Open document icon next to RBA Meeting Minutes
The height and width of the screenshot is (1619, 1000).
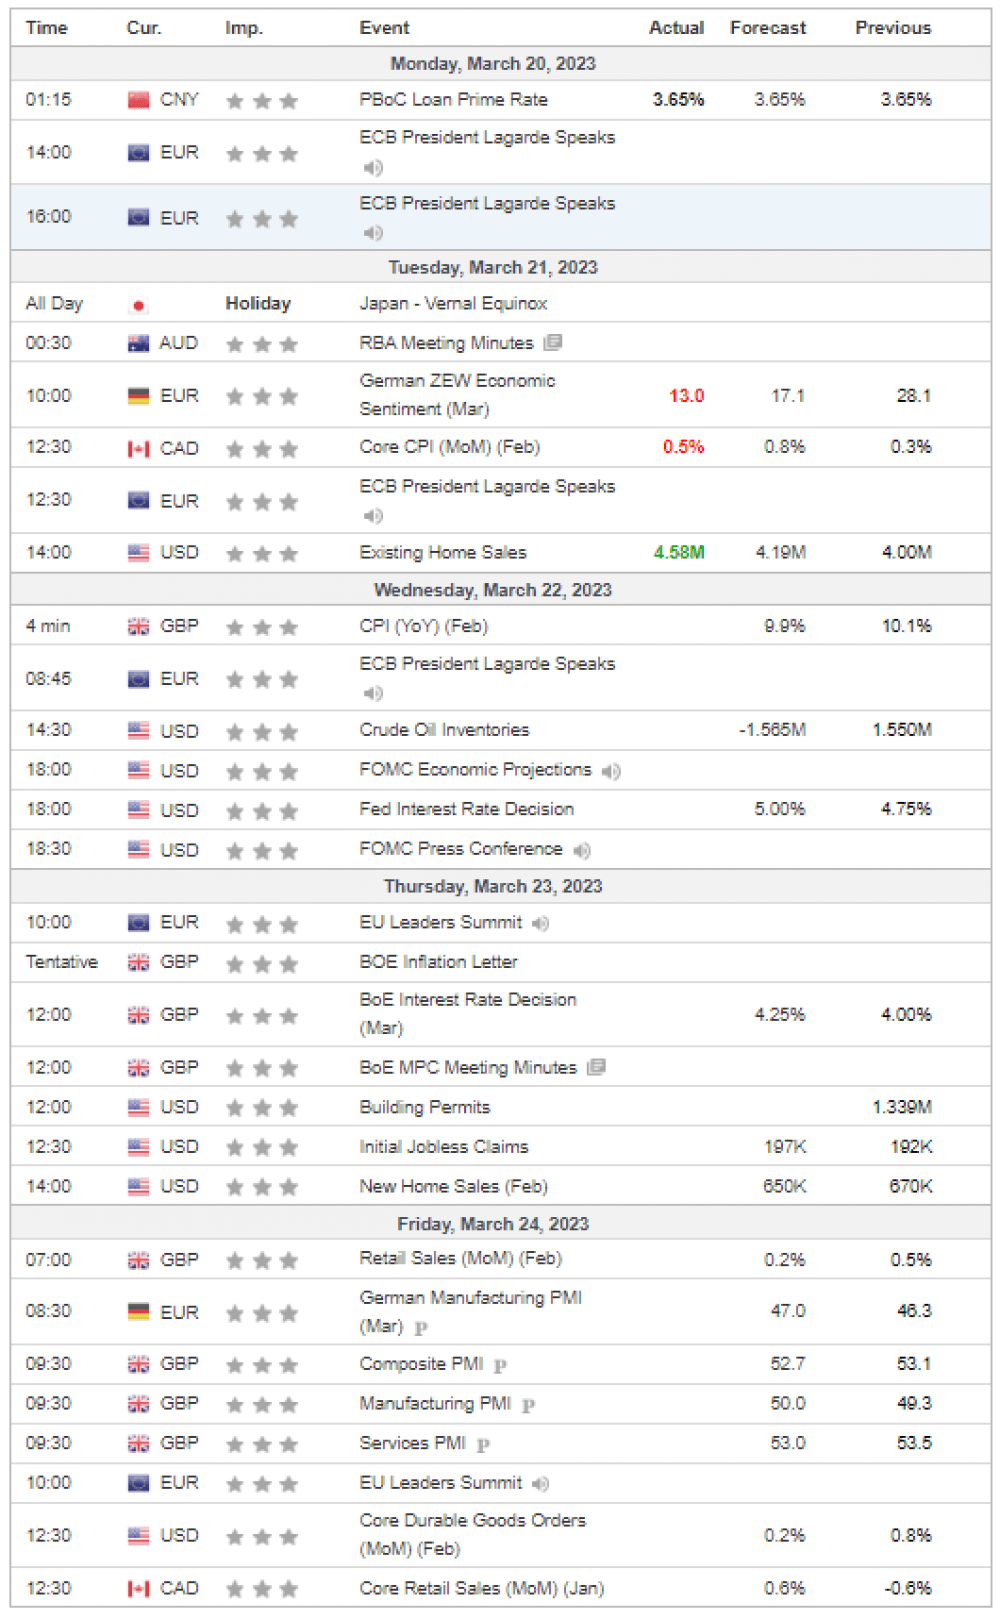pos(553,343)
